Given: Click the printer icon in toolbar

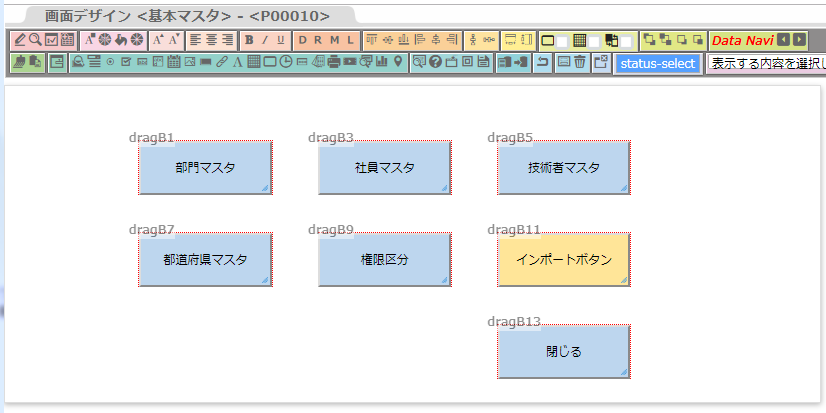Looking at the screenshot, I should 334,62.
